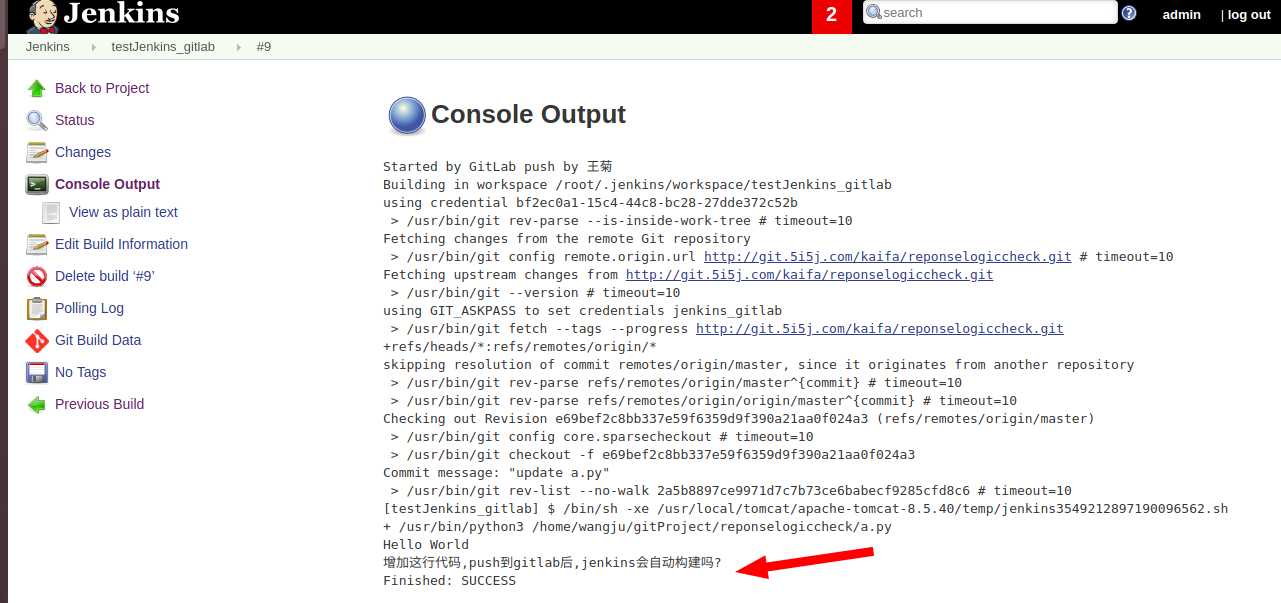Open the red notification badge showing 2
This screenshot has height=603, width=1281.
pos(831,16)
